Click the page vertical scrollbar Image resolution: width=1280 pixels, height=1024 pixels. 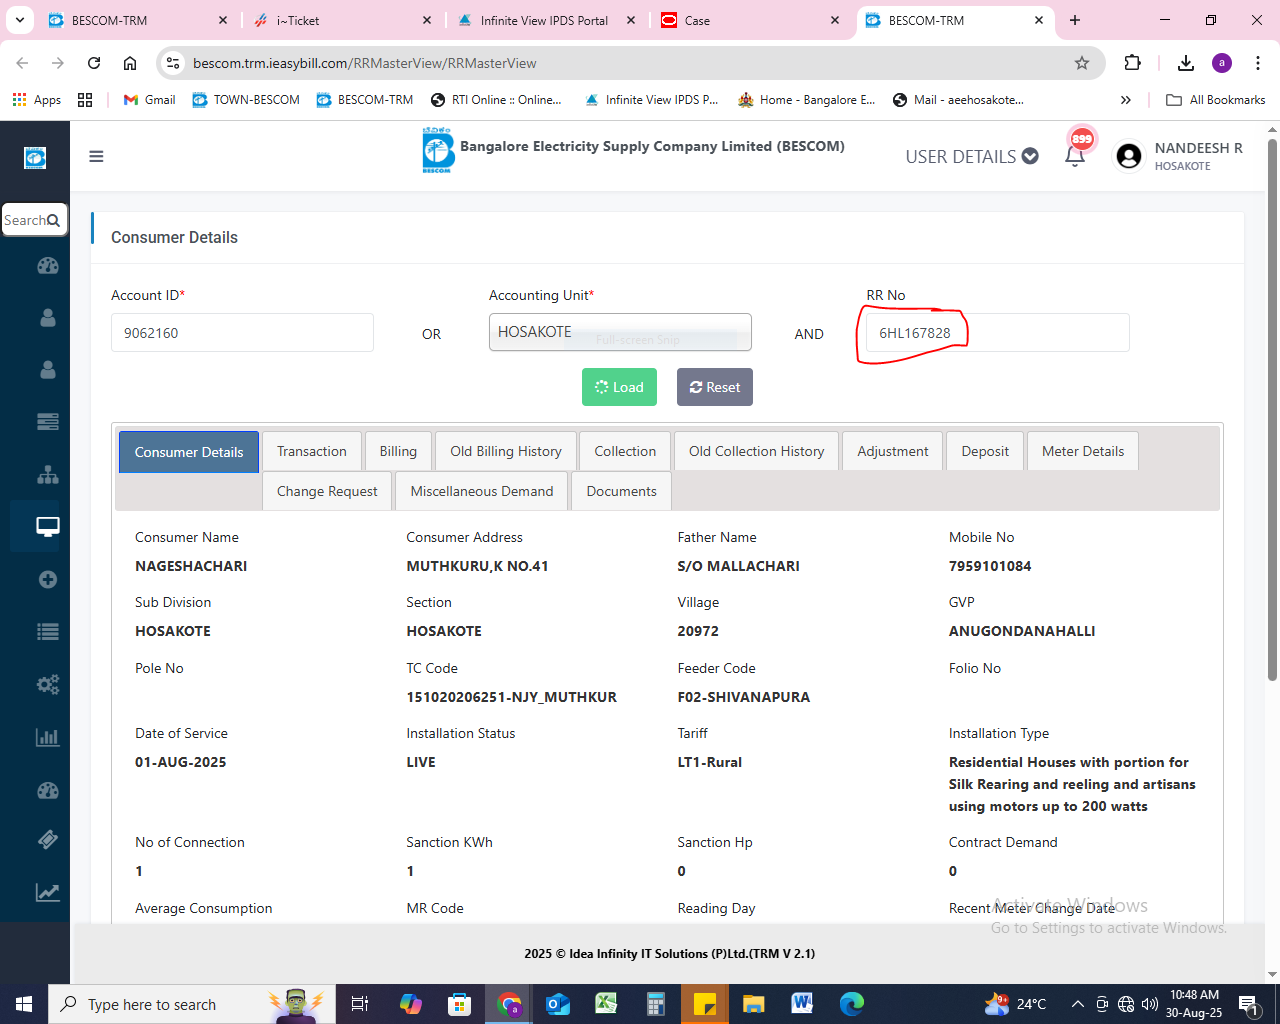pos(1272,410)
